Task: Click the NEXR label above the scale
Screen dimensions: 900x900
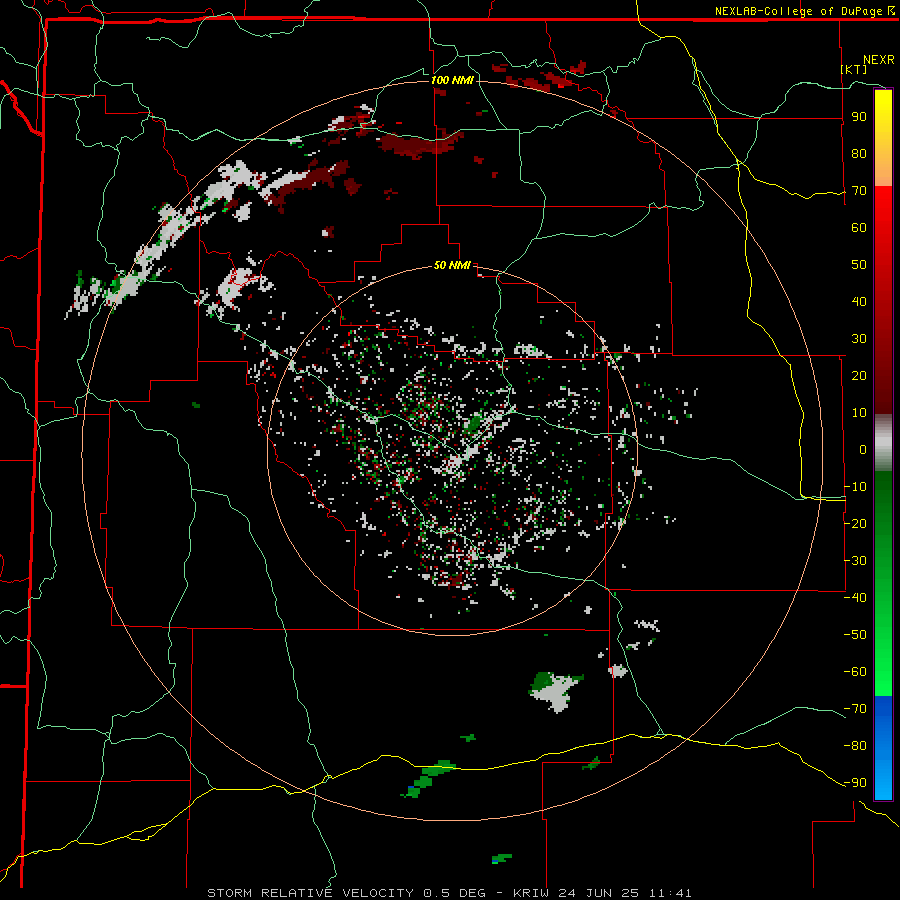Action: coord(878,60)
